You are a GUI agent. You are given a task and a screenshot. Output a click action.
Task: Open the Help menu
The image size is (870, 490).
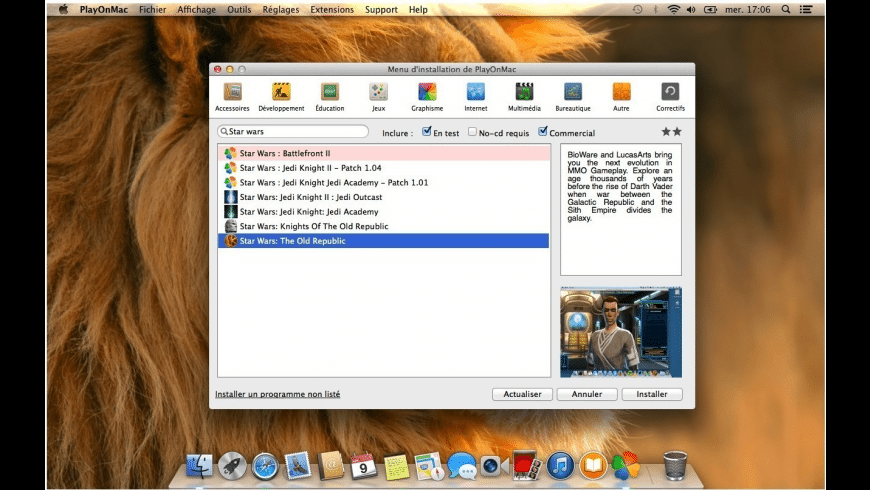418,9
